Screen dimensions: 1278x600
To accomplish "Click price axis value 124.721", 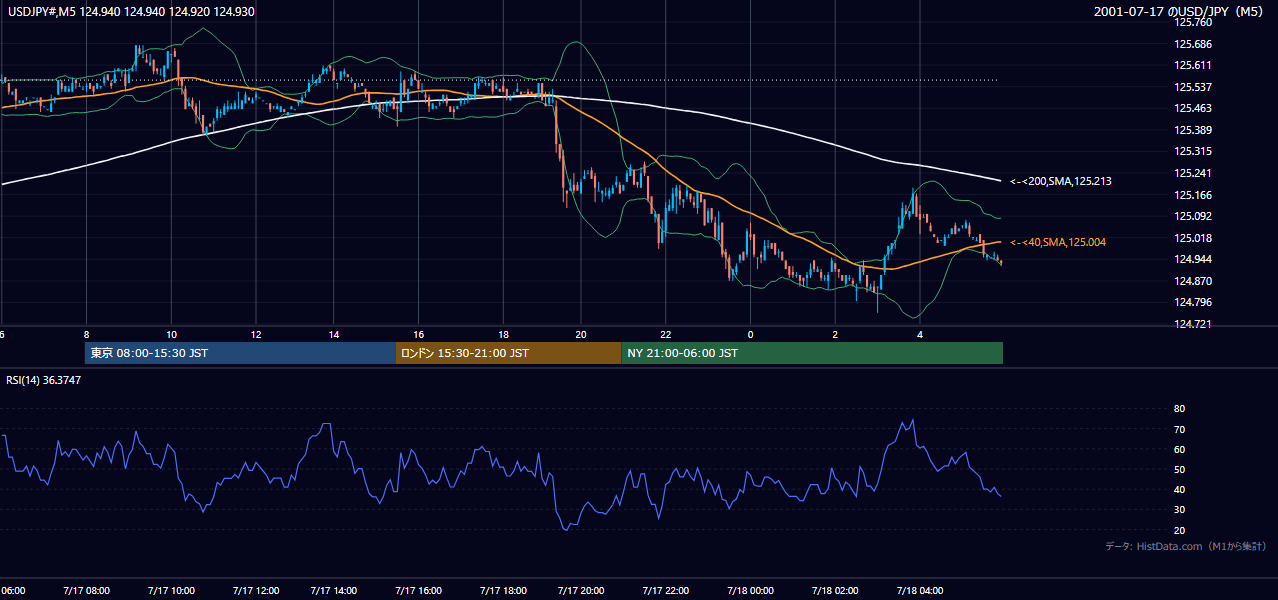I will coord(1193,324).
